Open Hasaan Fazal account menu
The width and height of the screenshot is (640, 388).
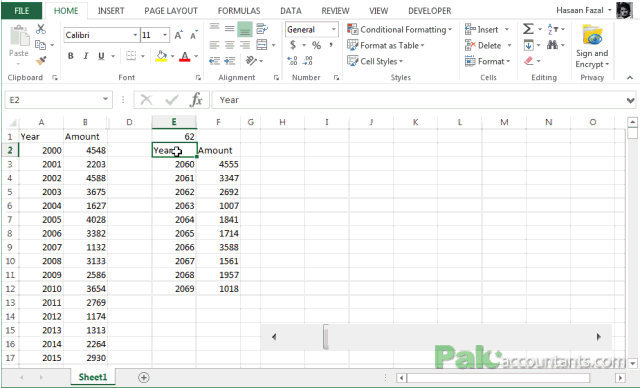(x=584, y=10)
